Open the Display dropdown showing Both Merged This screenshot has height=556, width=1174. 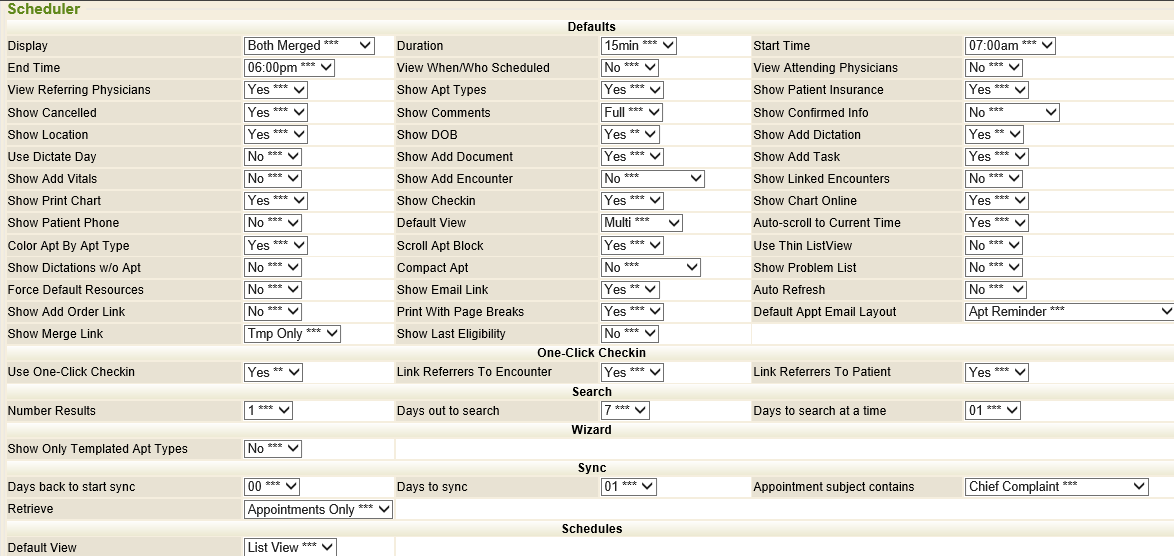[309, 46]
